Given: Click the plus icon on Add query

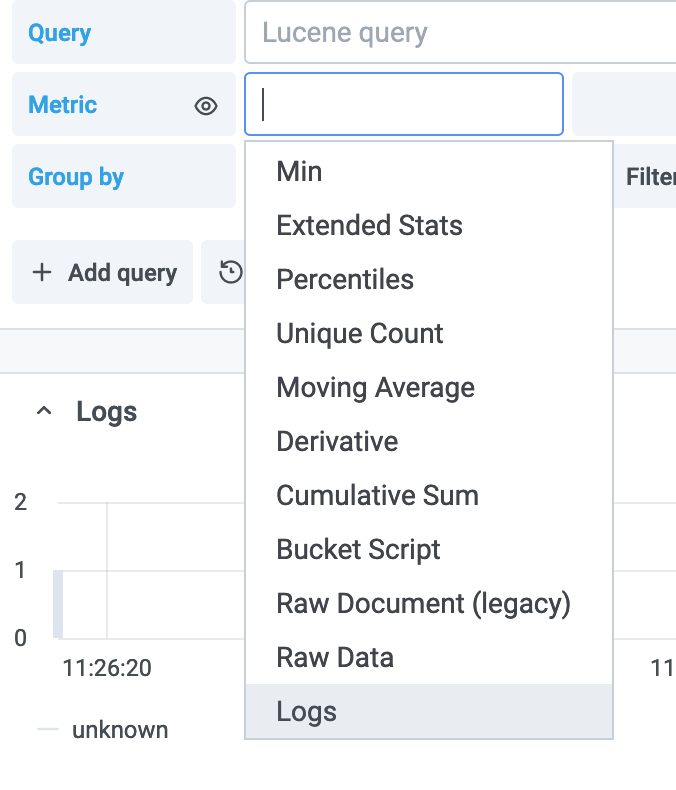Looking at the screenshot, I should [42, 273].
